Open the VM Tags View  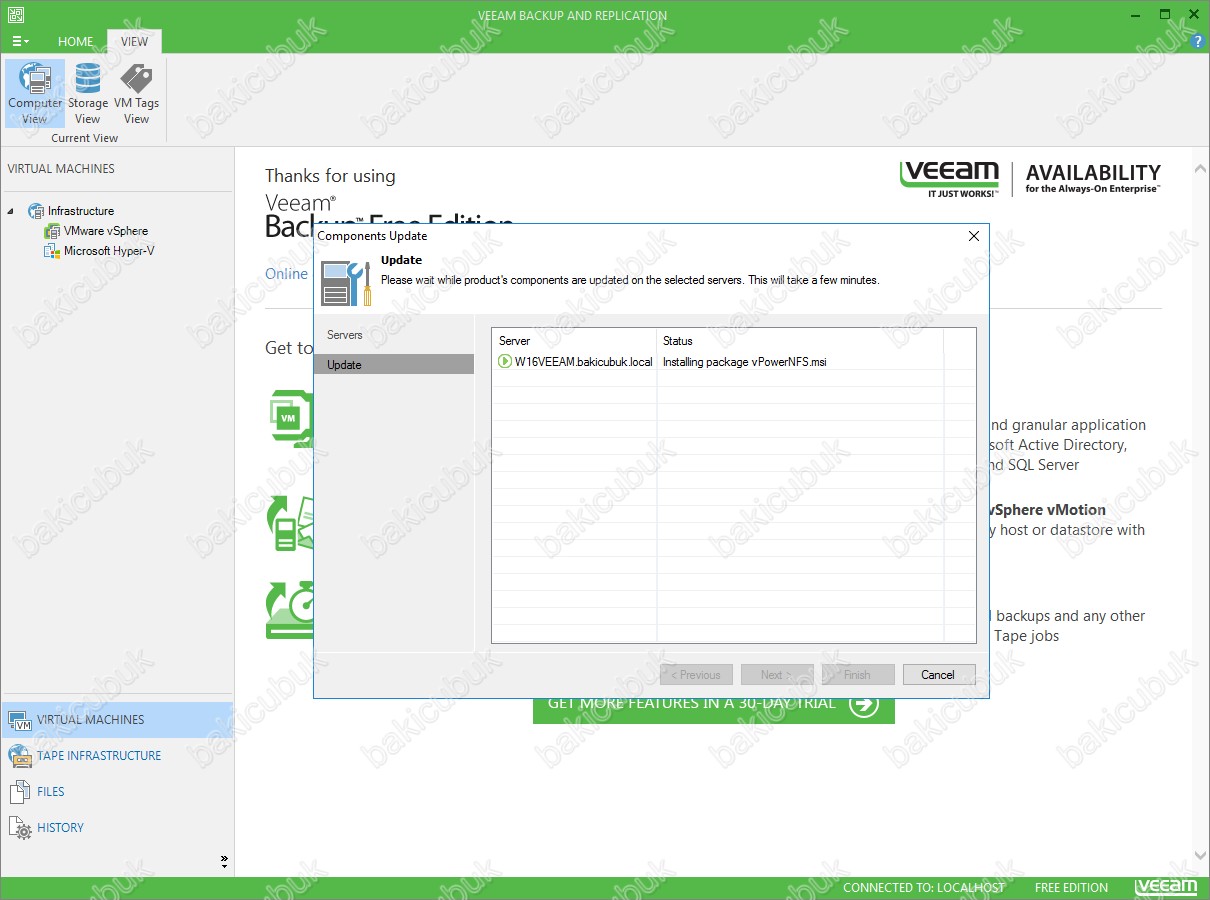[136, 93]
